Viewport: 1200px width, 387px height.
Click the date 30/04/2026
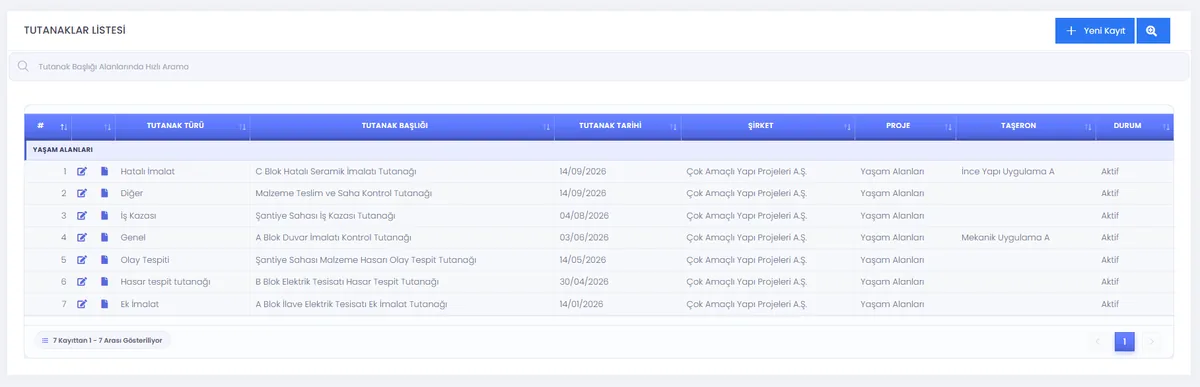pyautogui.click(x=583, y=281)
